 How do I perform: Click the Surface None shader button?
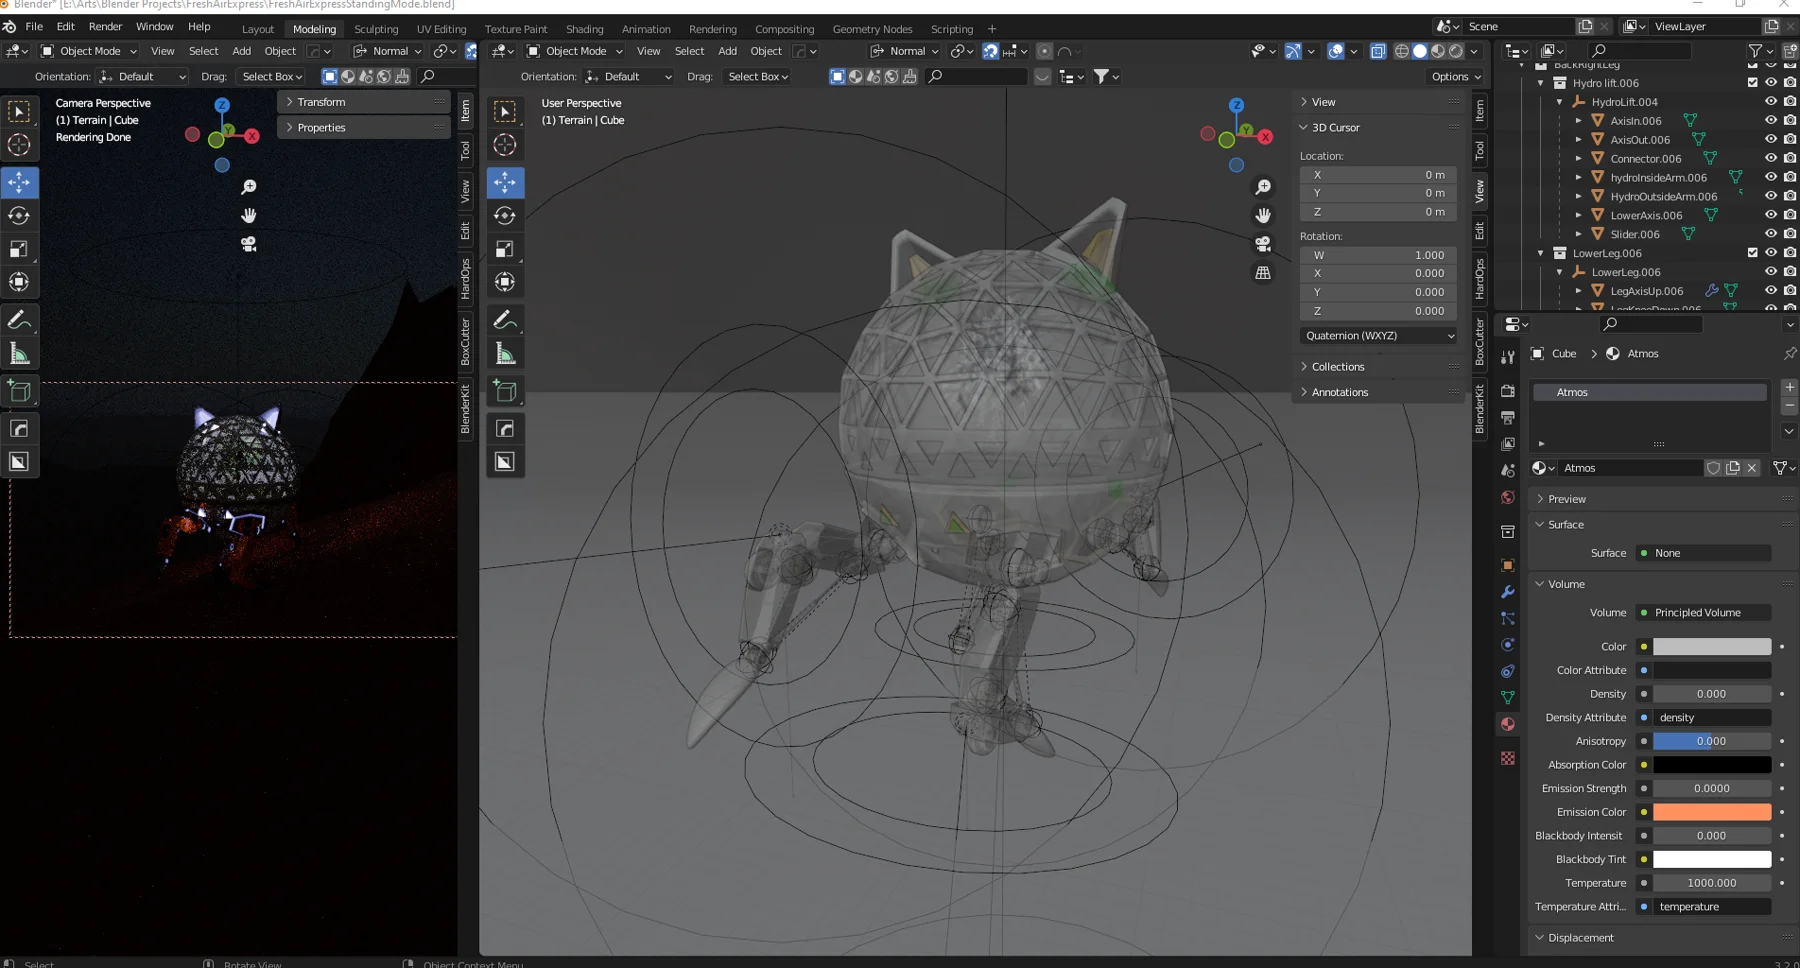1704,553
